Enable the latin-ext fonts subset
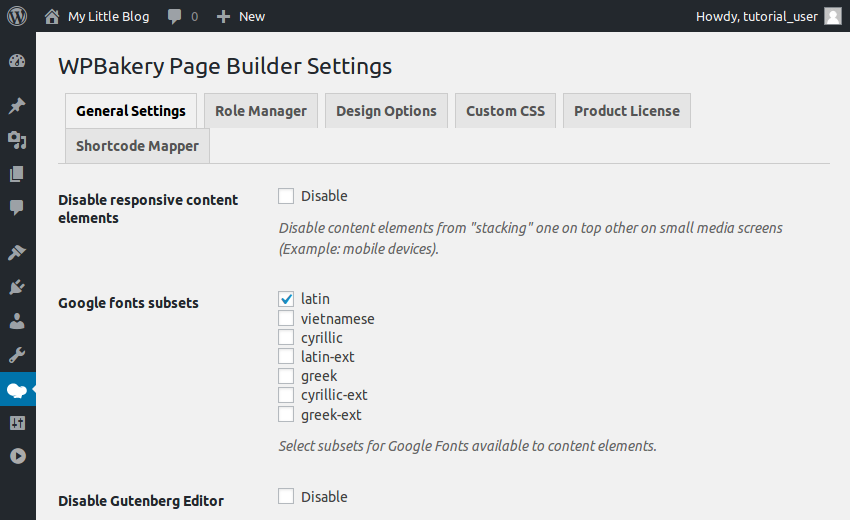Image resolution: width=850 pixels, height=520 pixels. pos(286,356)
